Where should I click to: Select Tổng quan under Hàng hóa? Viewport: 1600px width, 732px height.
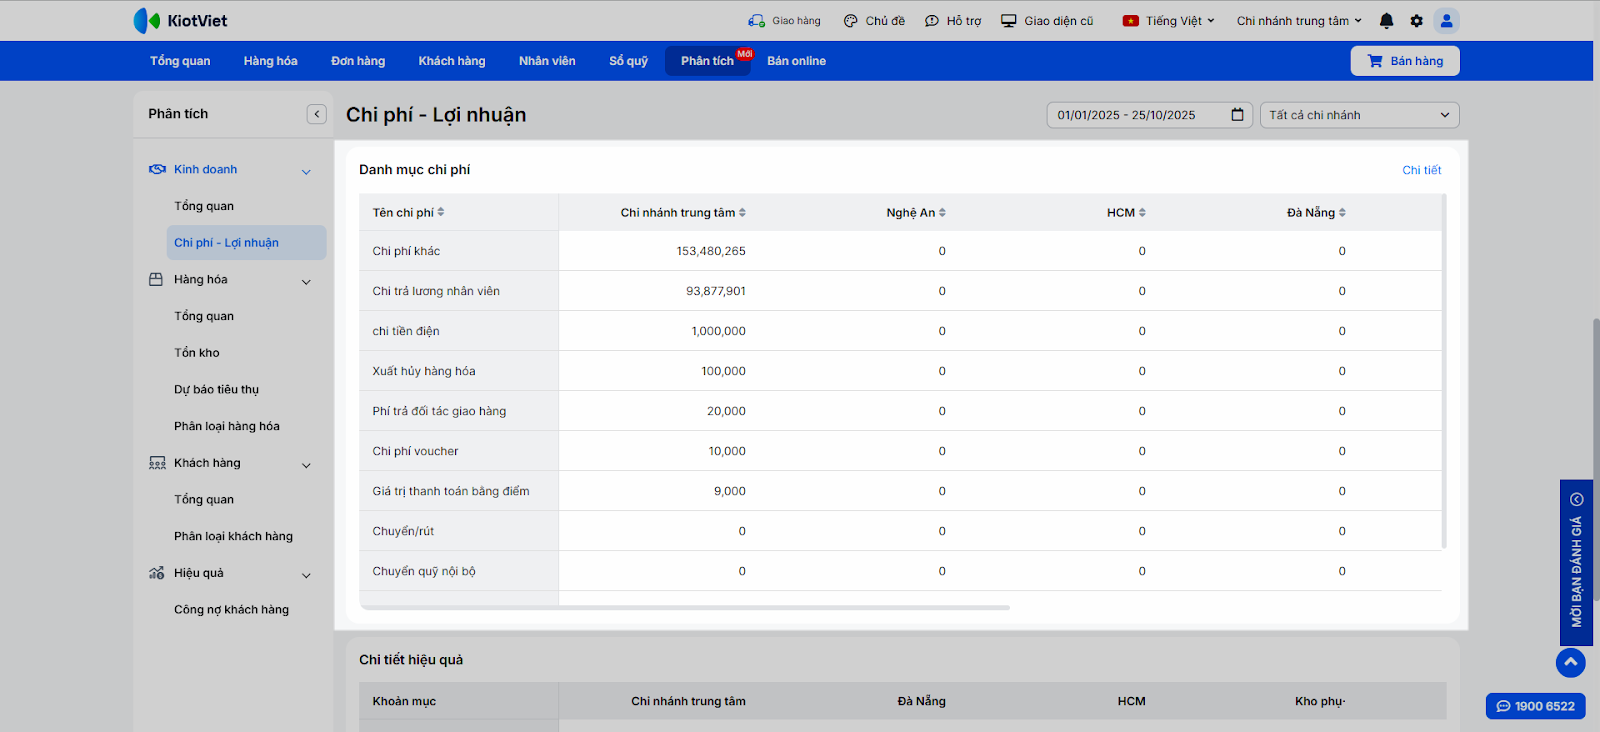pyautogui.click(x=204, y=316)
